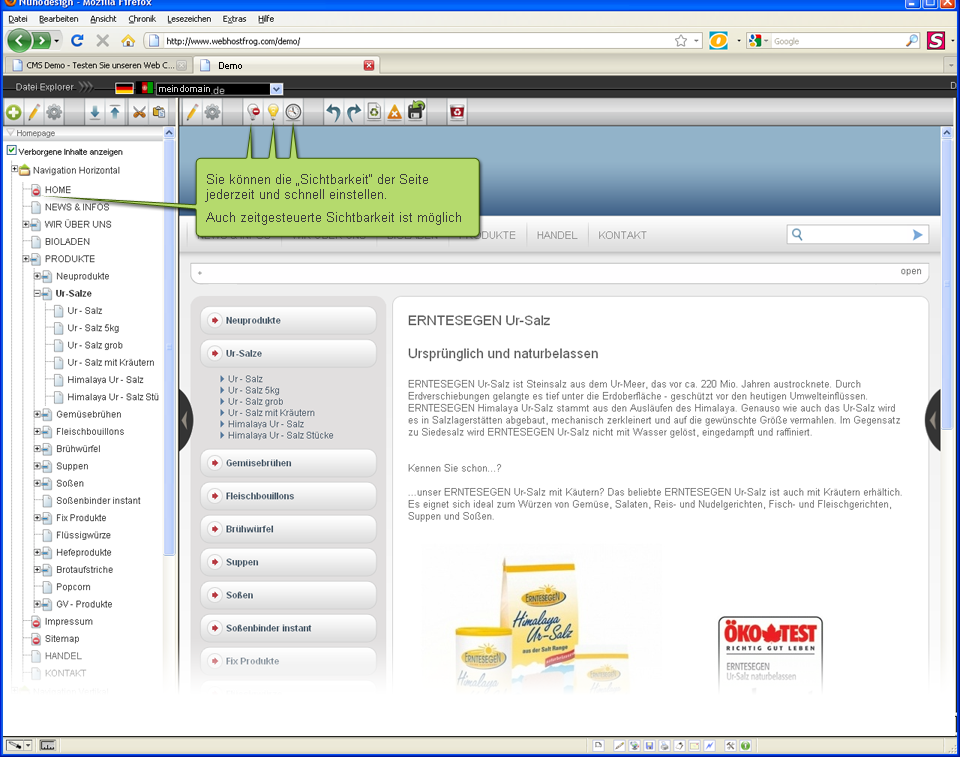Select 'Ur - Salz grob' in the file tree

(x=95, y=345)
